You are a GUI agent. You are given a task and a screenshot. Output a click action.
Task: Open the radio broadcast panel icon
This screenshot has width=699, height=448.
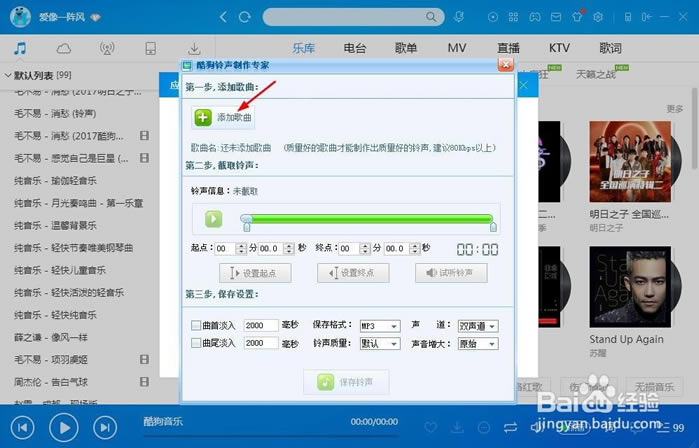coord(107,48)
